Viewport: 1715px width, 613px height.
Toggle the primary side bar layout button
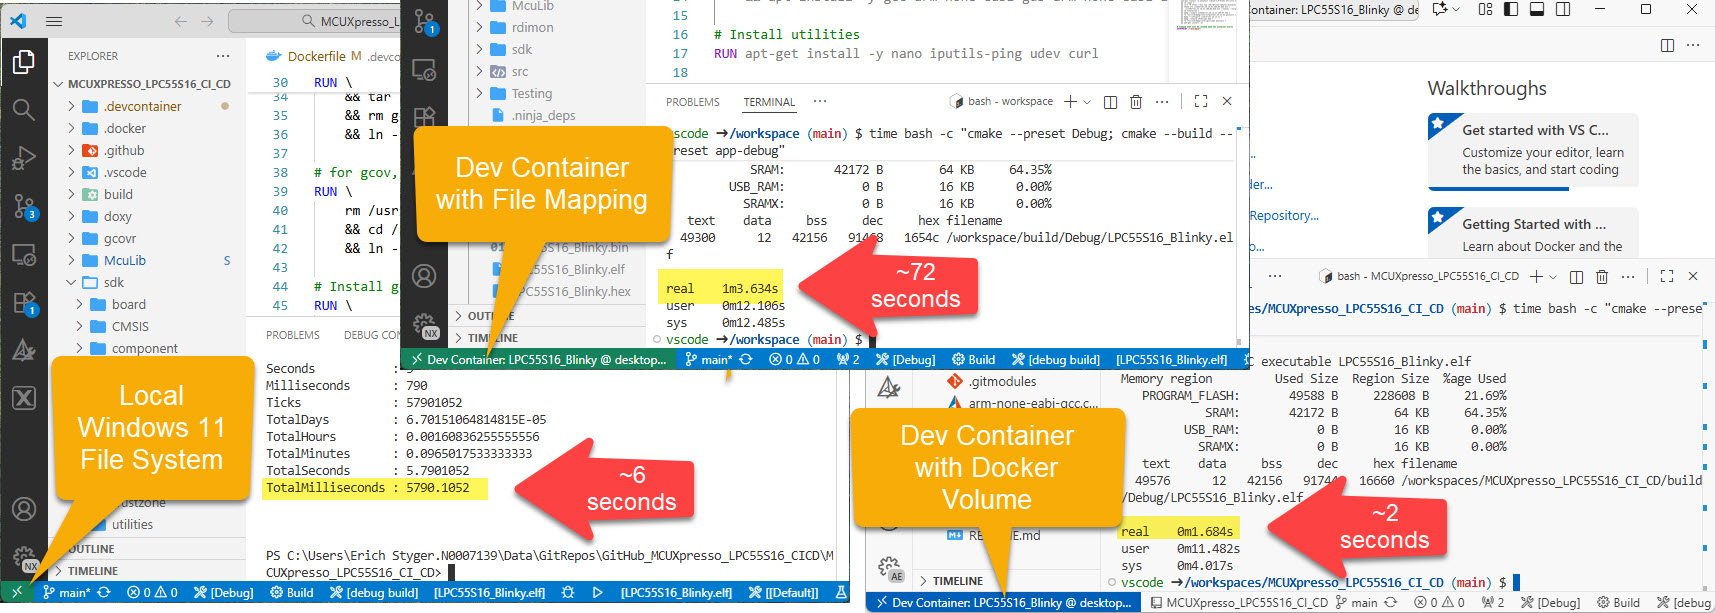pyautogui.click(x=1511, y=10)
